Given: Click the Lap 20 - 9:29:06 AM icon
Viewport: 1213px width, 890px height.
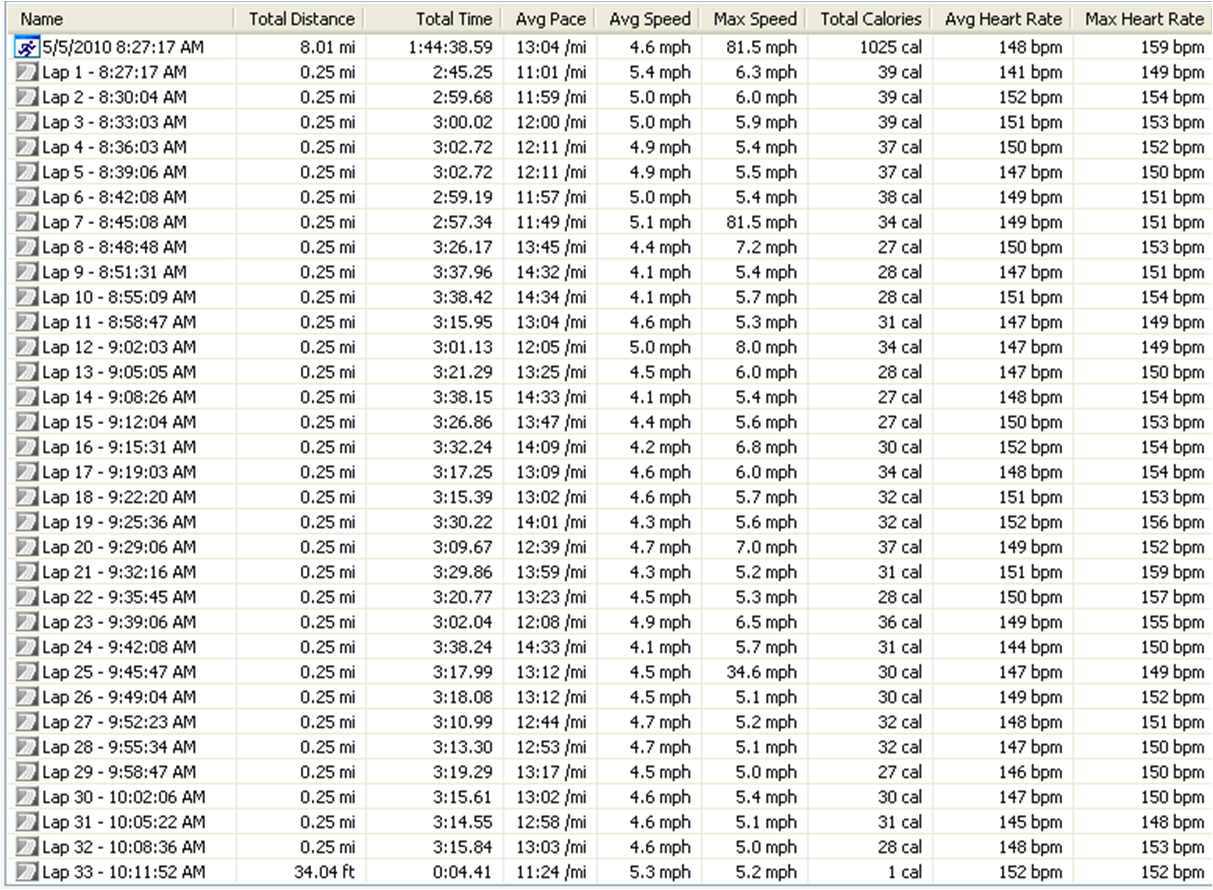Looking at the screenshot, I should [x=28, y=547].
